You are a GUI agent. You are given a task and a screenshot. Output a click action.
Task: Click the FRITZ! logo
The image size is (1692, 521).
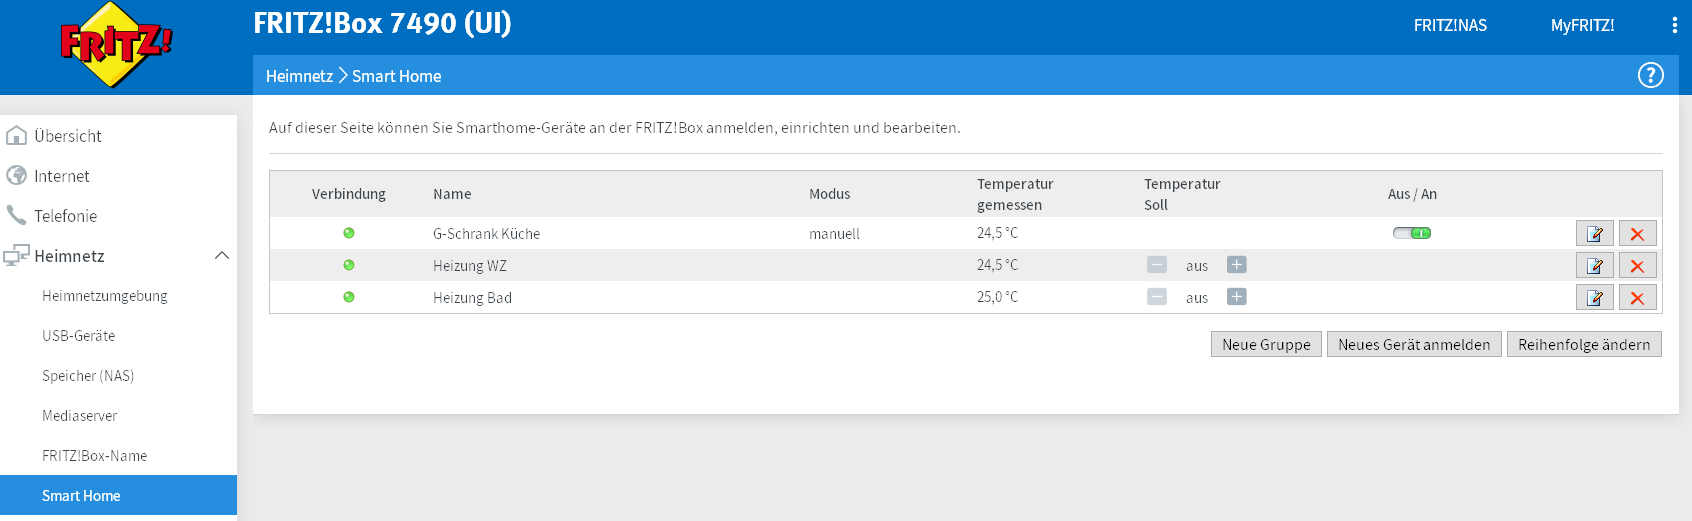pos(116,45)
